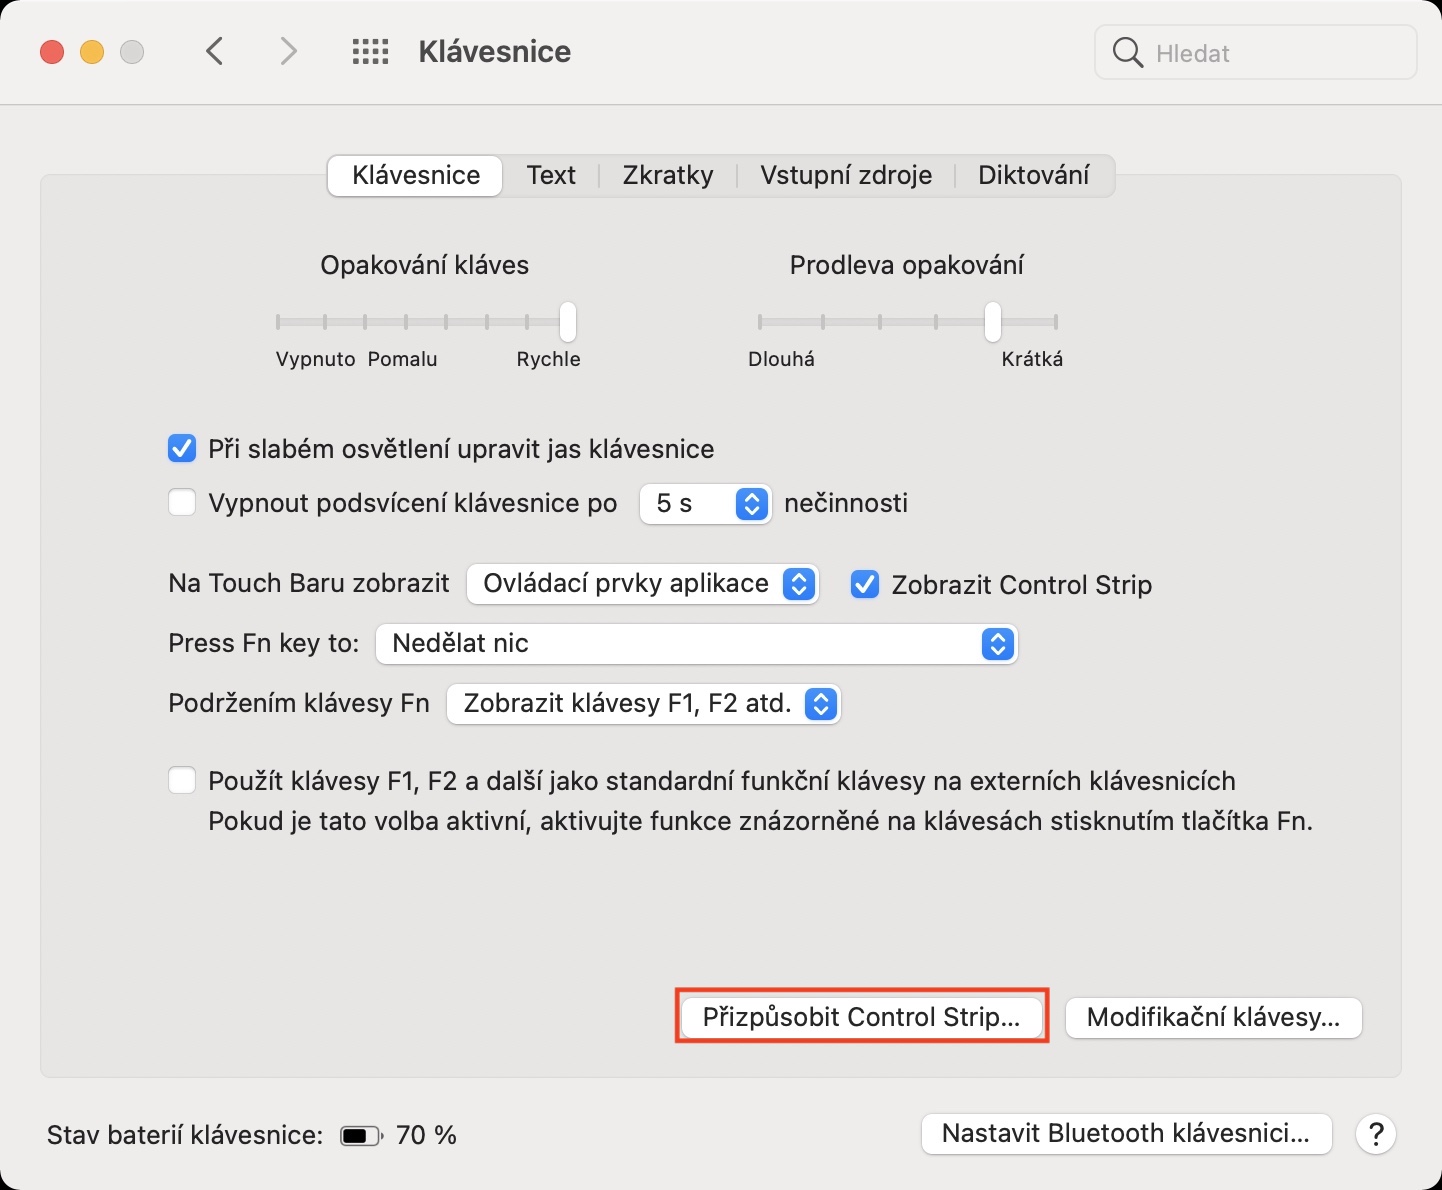Screen dimensions: 1442x1190
Task: Open the 5 s inactivity time dropdown
Action: click(705, 503)
